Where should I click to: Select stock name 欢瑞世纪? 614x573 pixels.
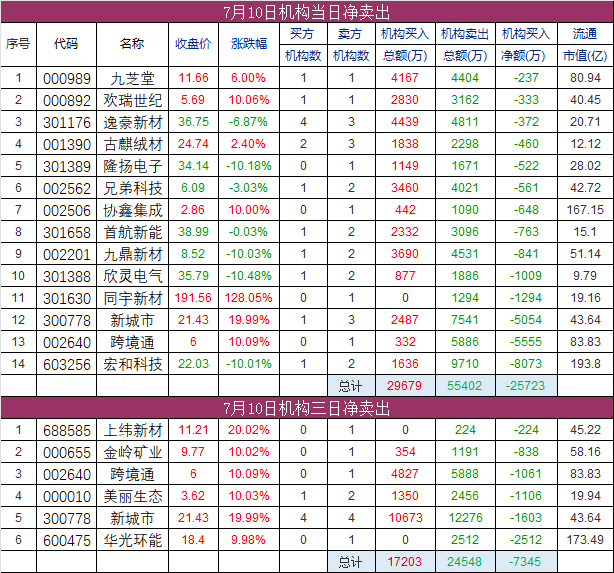coord(133,100)
